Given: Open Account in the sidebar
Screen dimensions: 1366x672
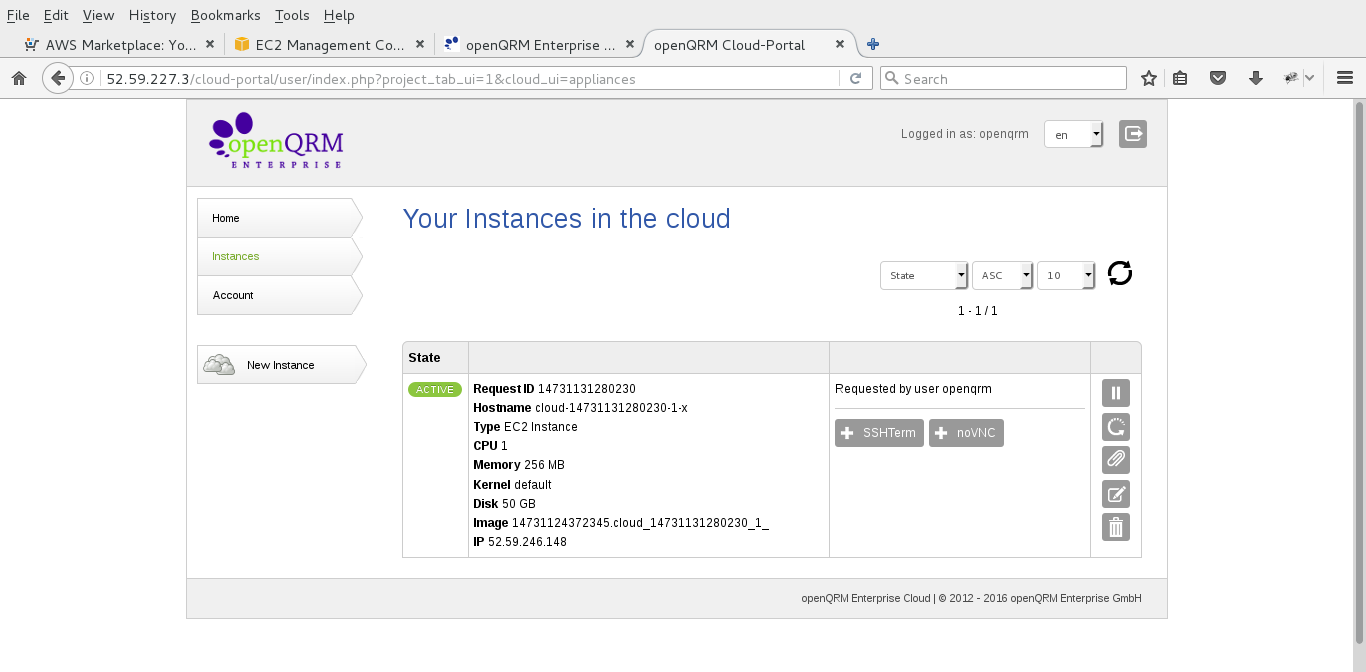Looking at the screenshot, I should click(279, 295).
